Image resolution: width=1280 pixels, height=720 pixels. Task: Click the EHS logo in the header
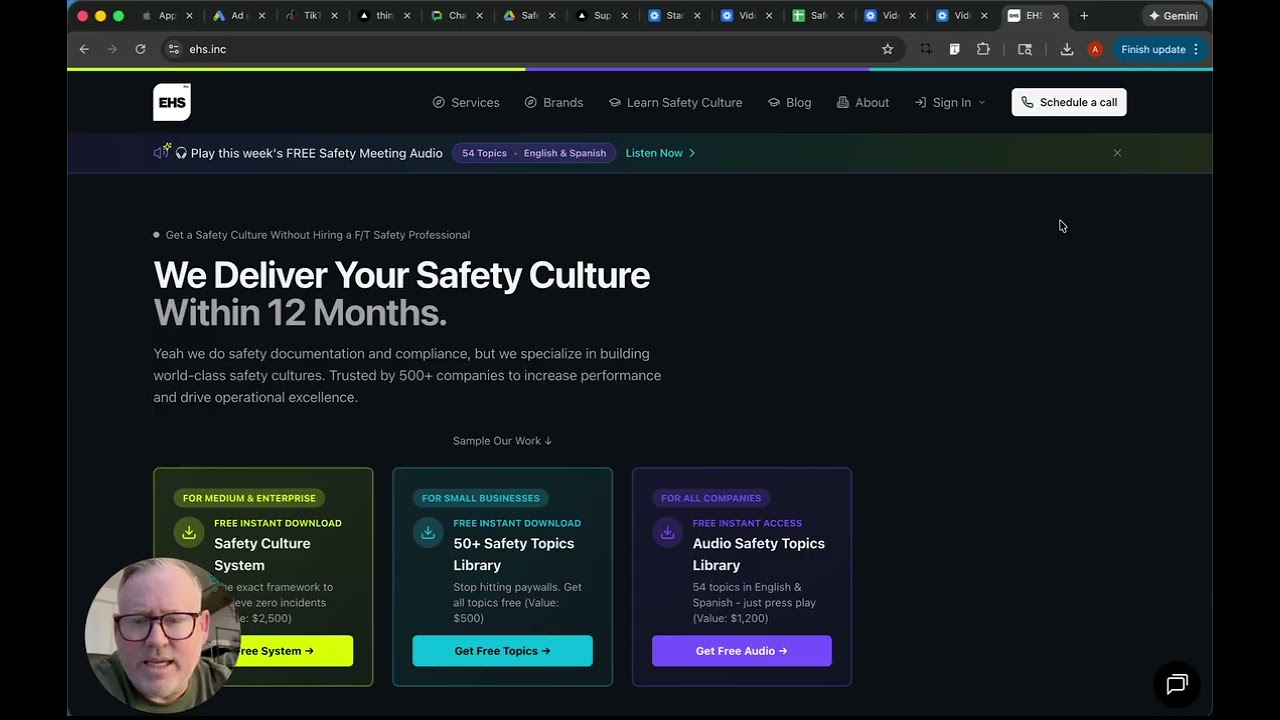point(171,102)
